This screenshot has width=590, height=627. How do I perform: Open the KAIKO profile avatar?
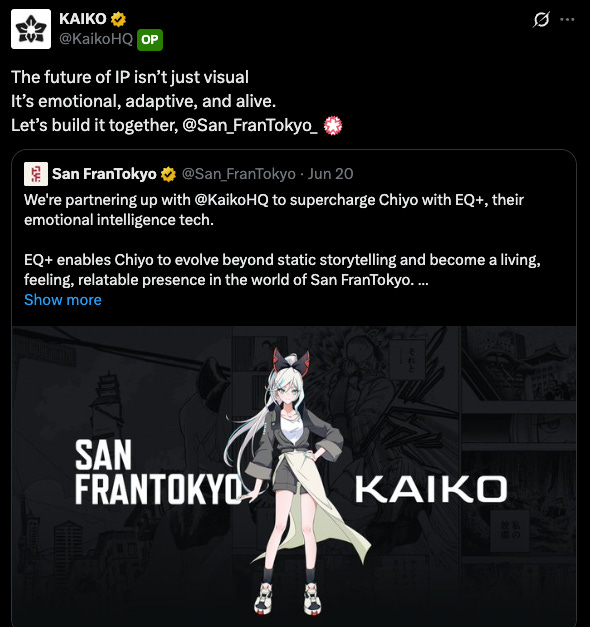point(31,29)
